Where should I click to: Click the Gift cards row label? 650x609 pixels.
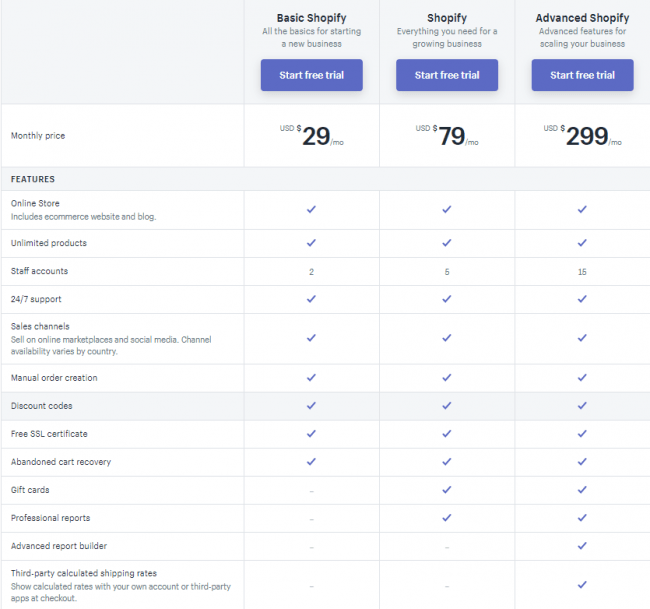pyautogui.click(x=30, y=490)
